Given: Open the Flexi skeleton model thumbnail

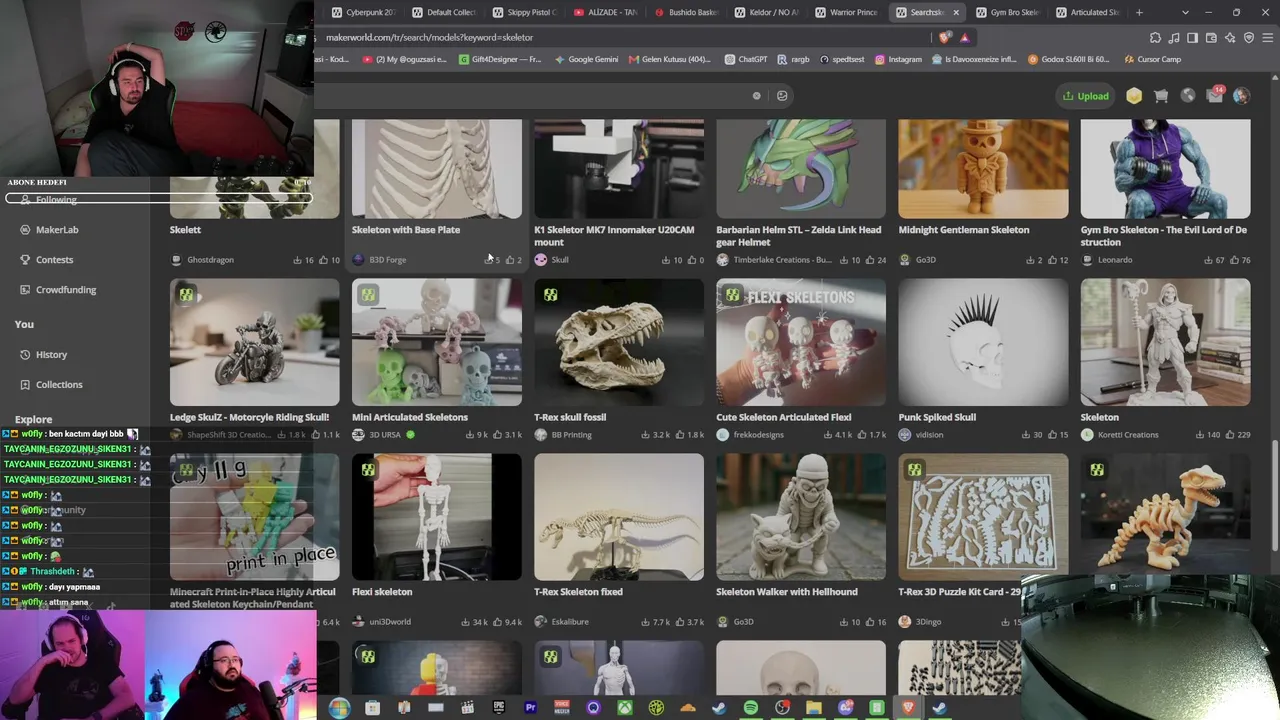Looking at the screenshot, I should [437, 517].
